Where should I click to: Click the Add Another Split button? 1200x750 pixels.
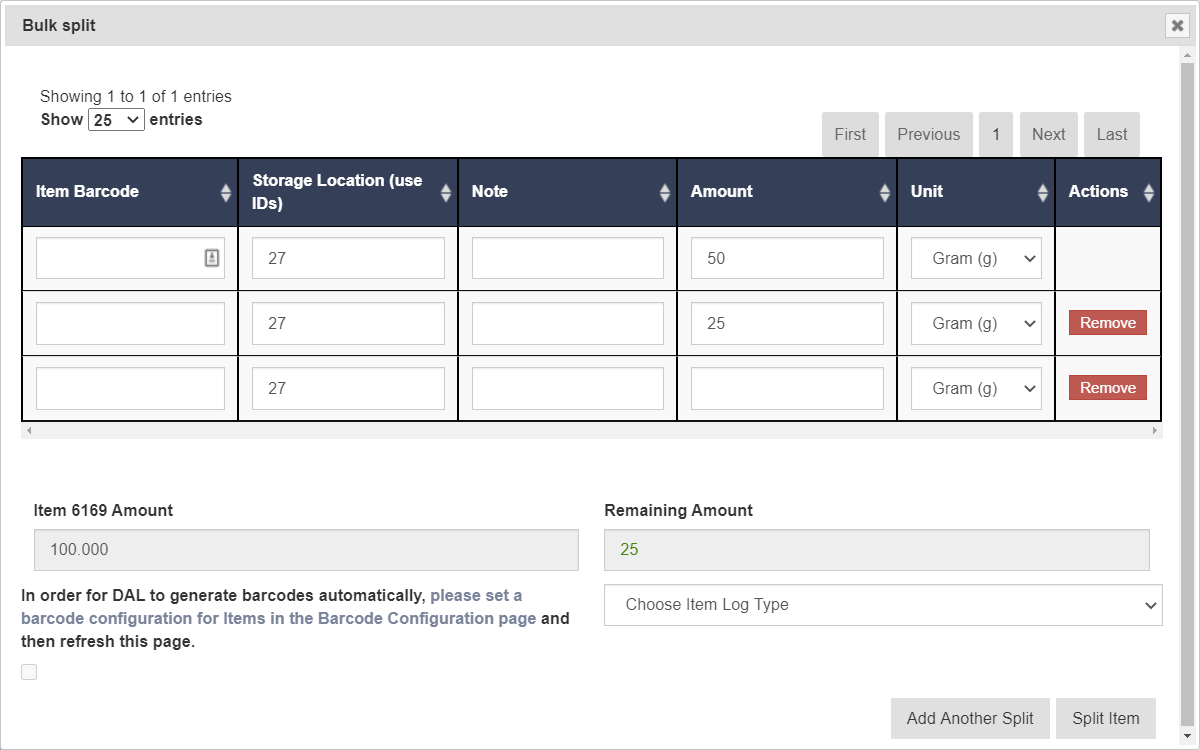tap(969, 718)
